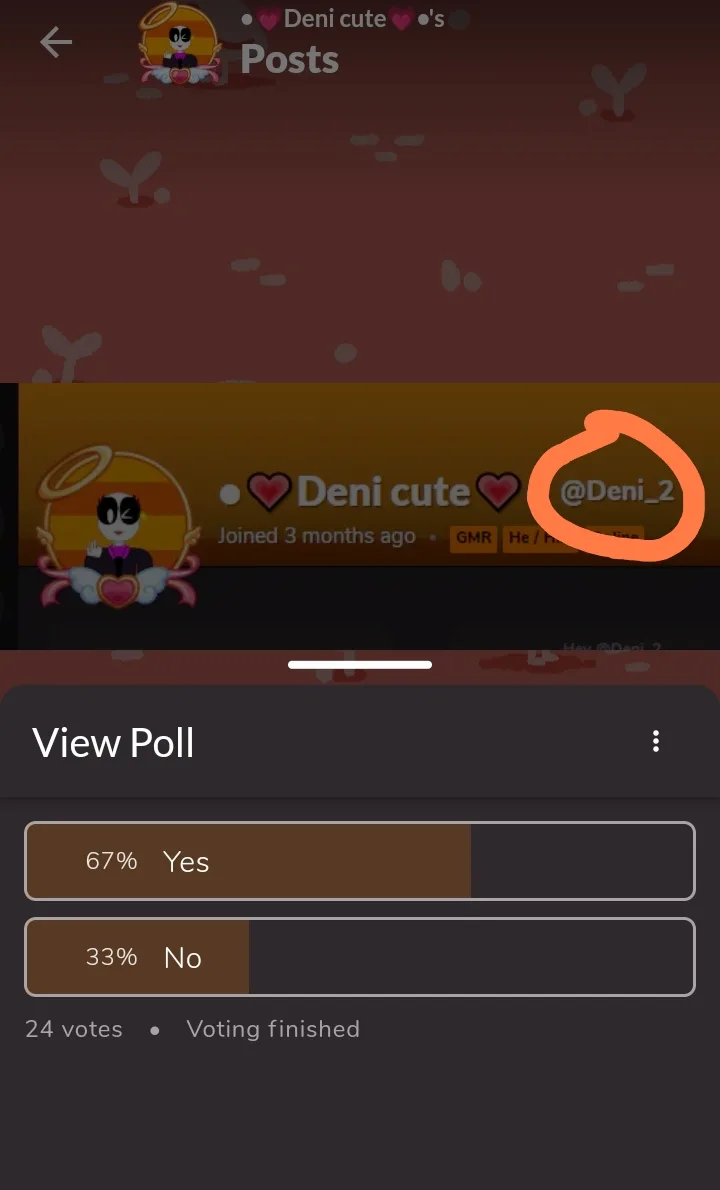Tap the Posts header title

click(289, 60)
